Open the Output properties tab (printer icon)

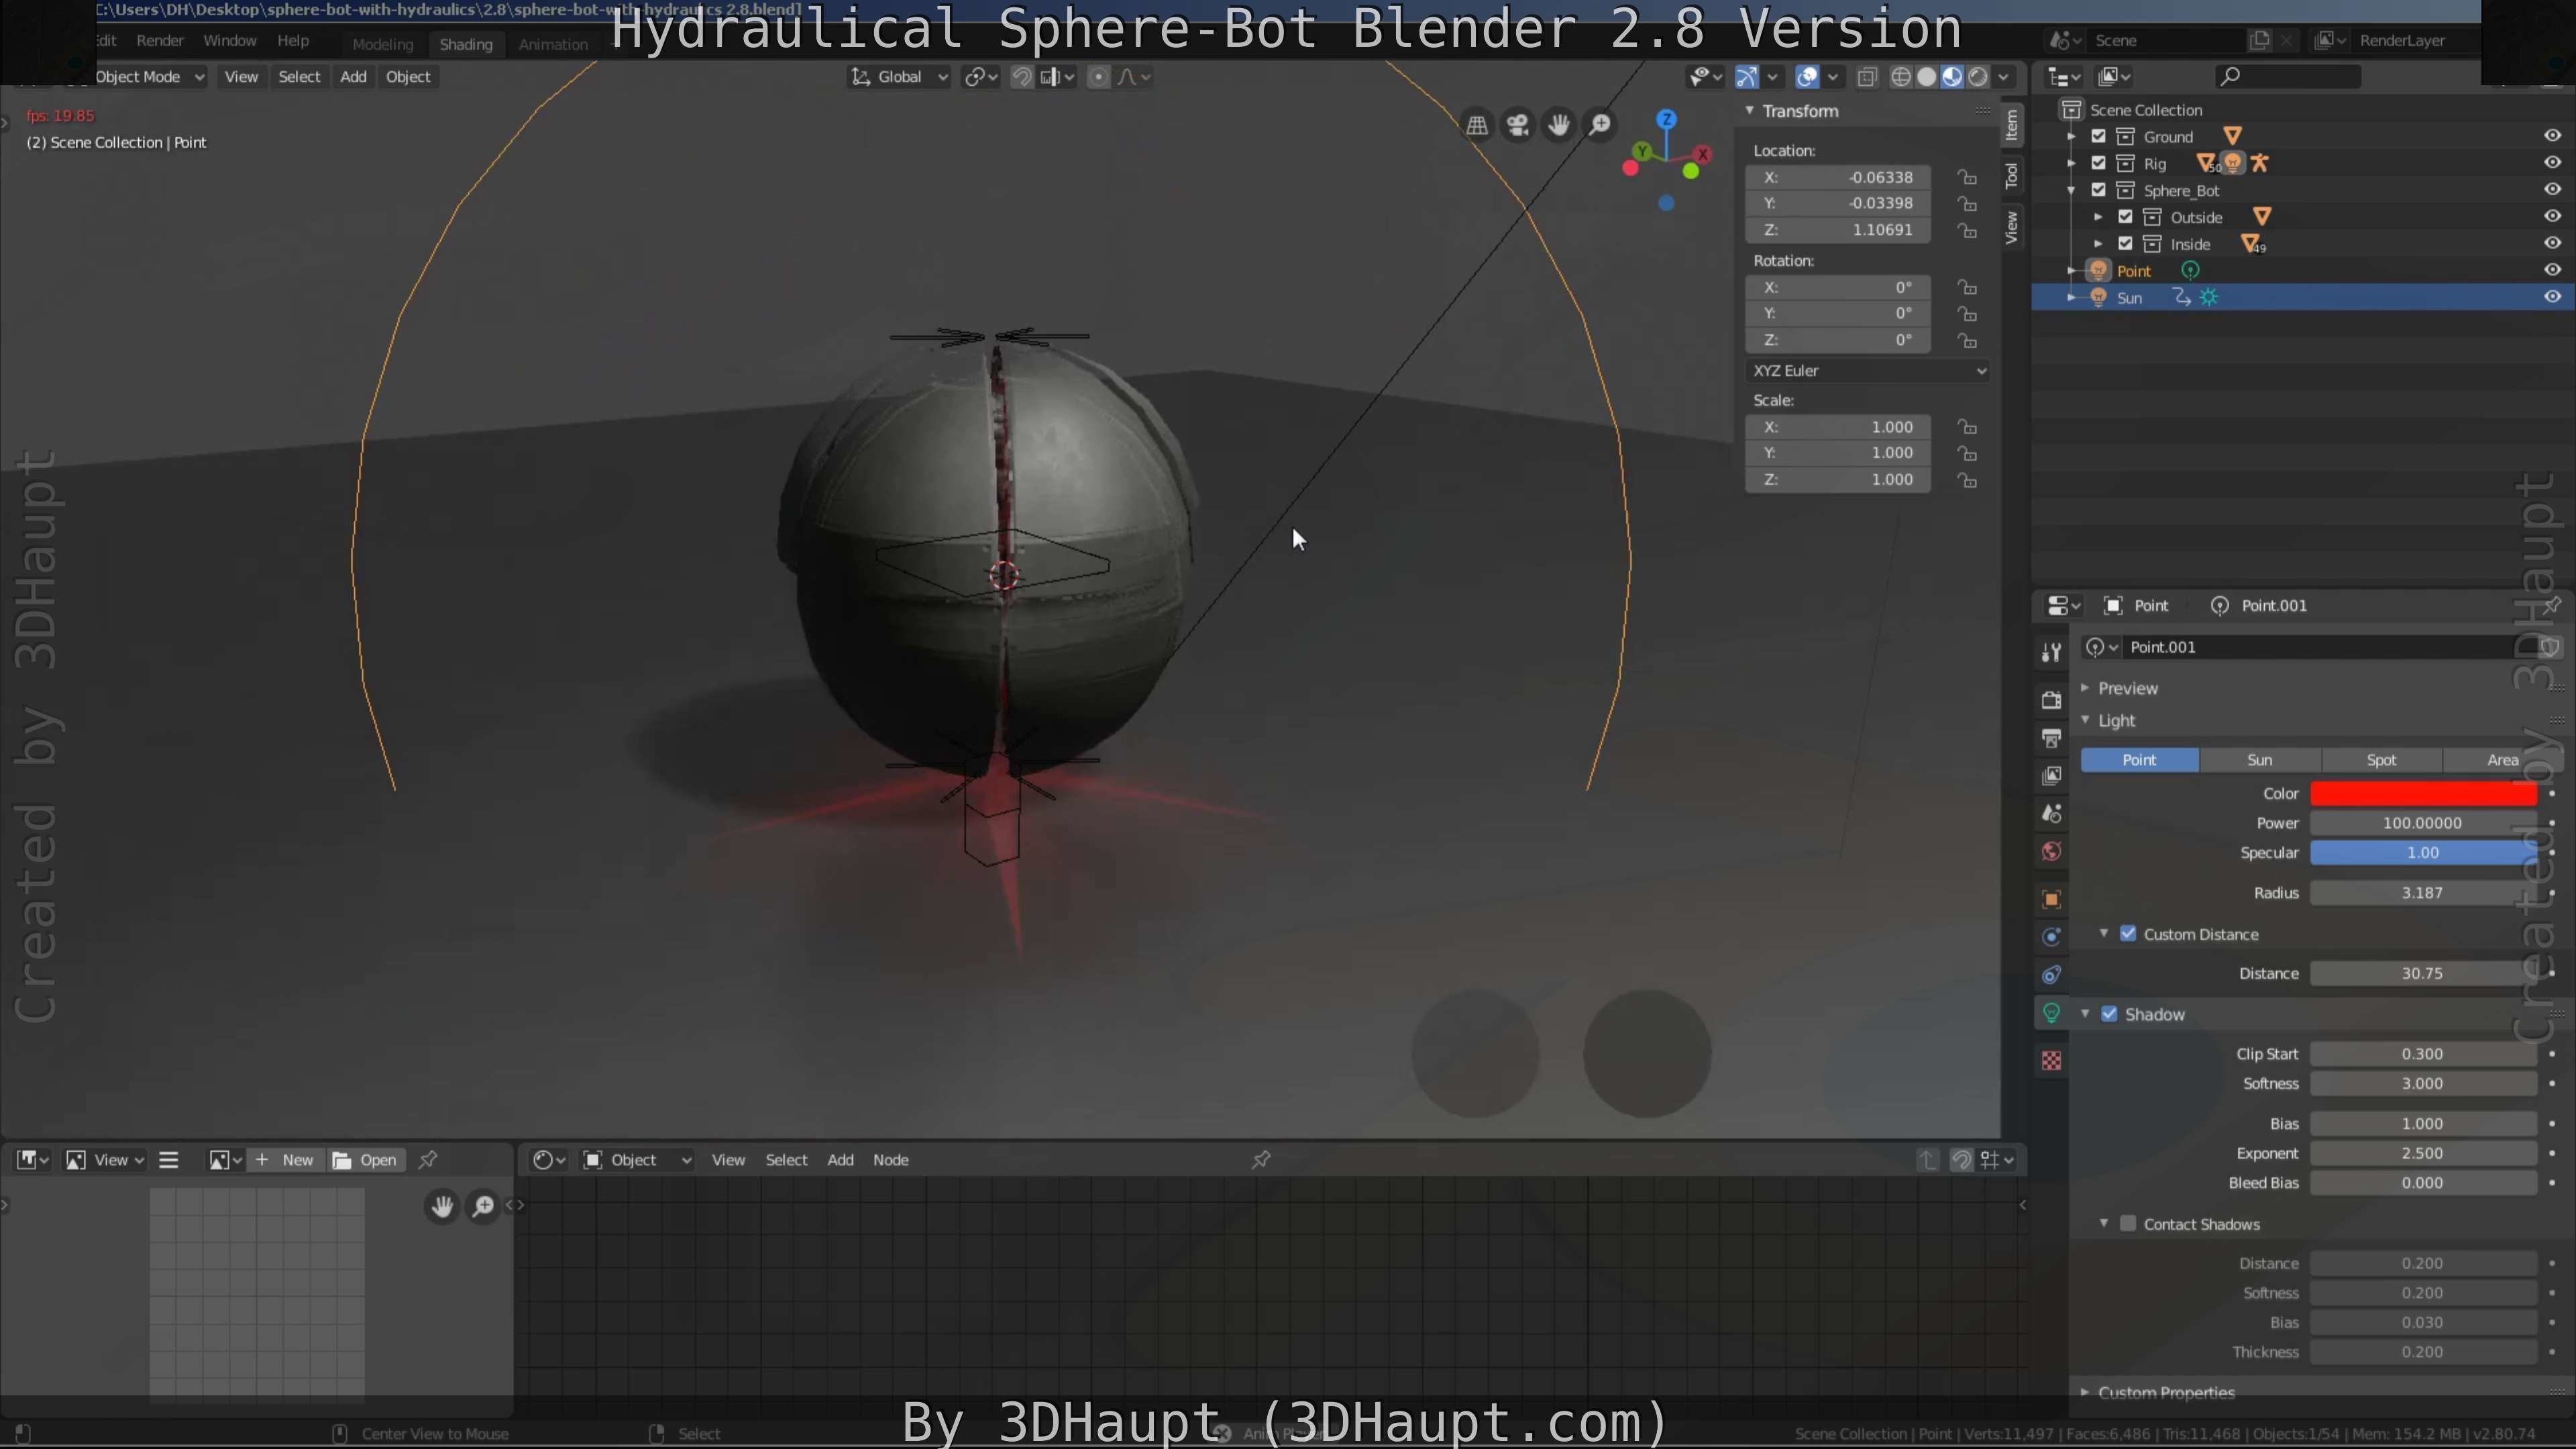pos(2051,738)
